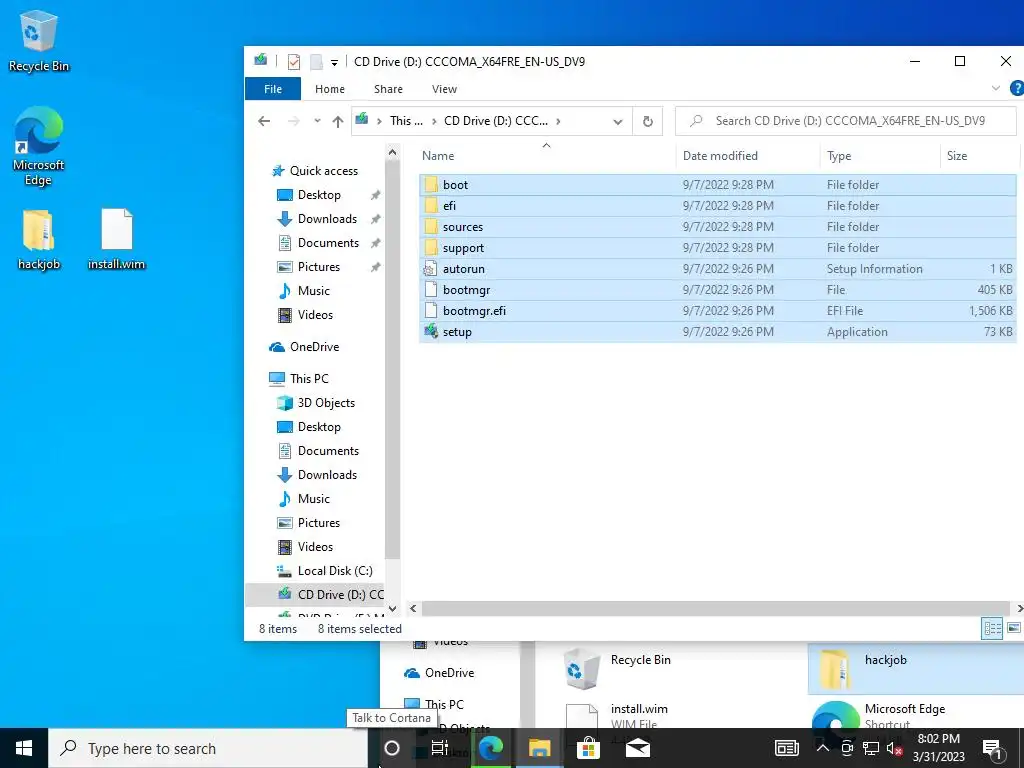This screenshot has height=768, width=1024.
Task: Select the sources folder
Action: [x=718, y=227]
